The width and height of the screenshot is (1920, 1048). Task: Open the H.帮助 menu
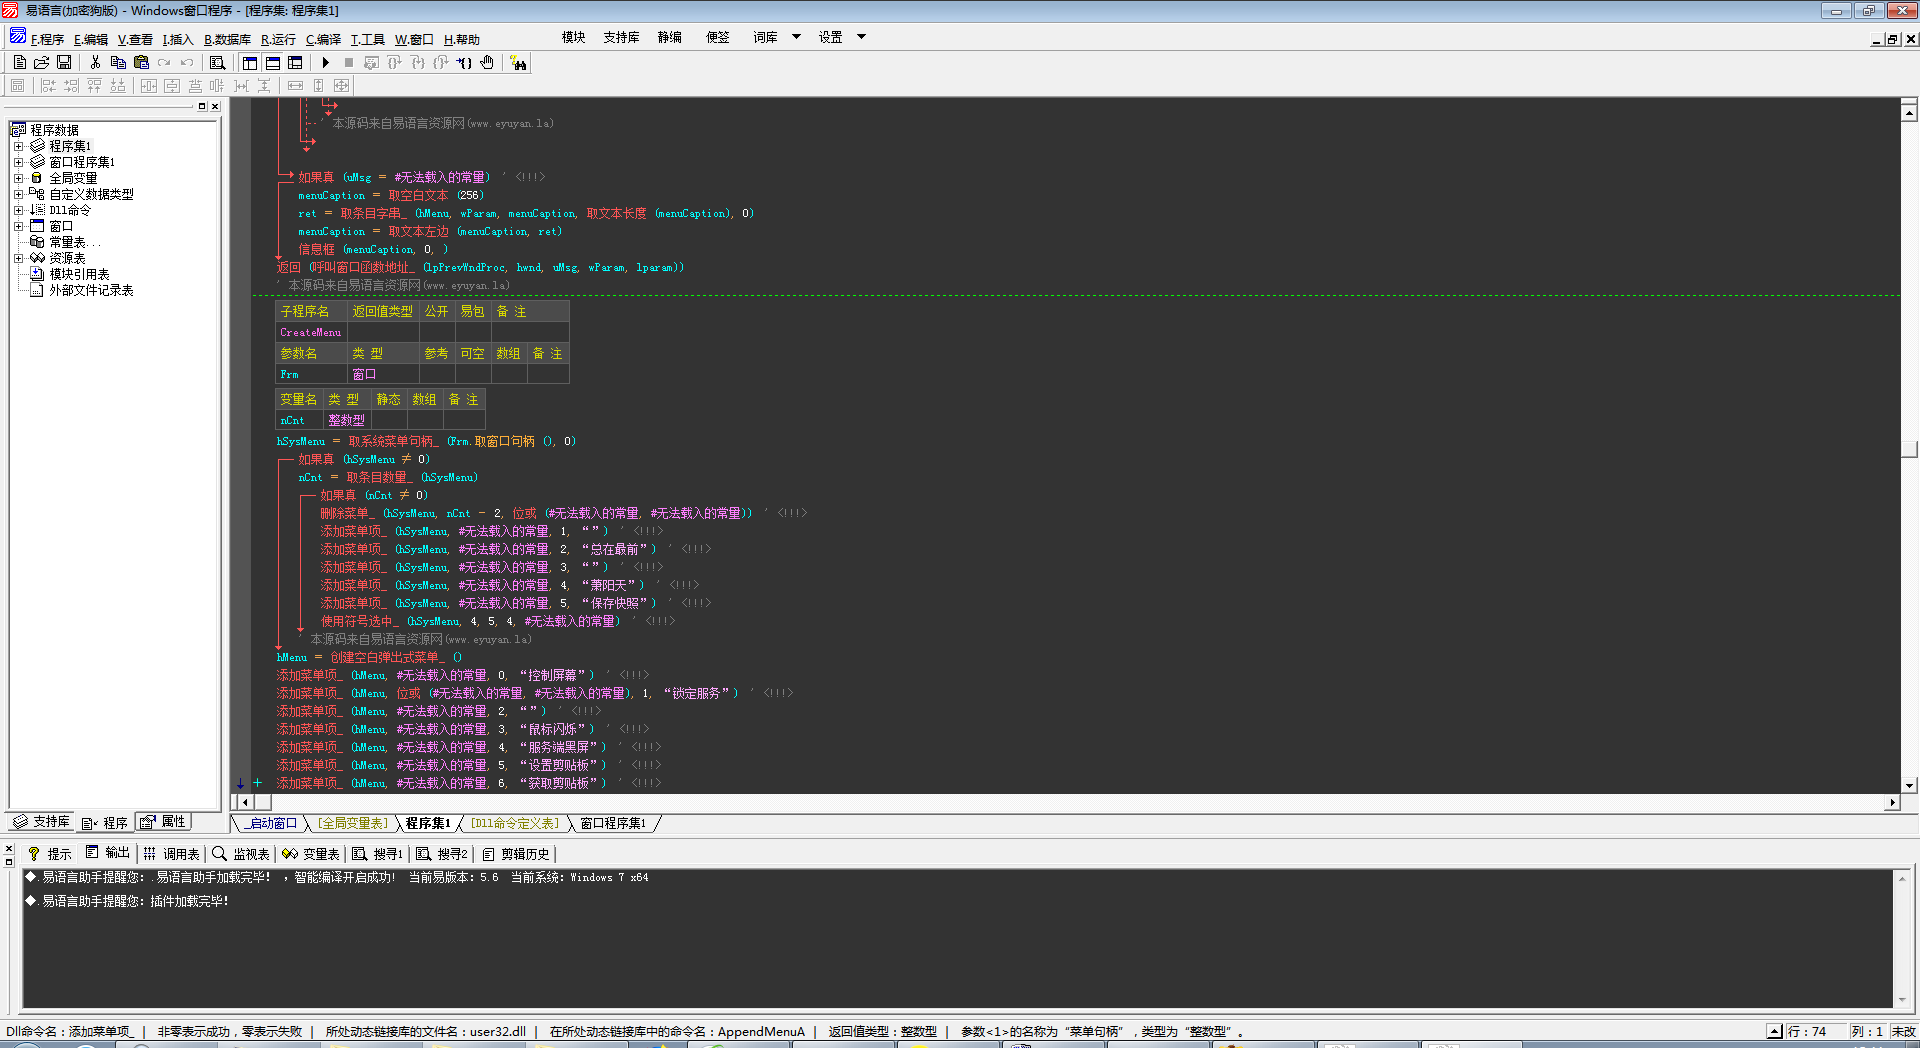pyautogui.click(x=462, y=40)
